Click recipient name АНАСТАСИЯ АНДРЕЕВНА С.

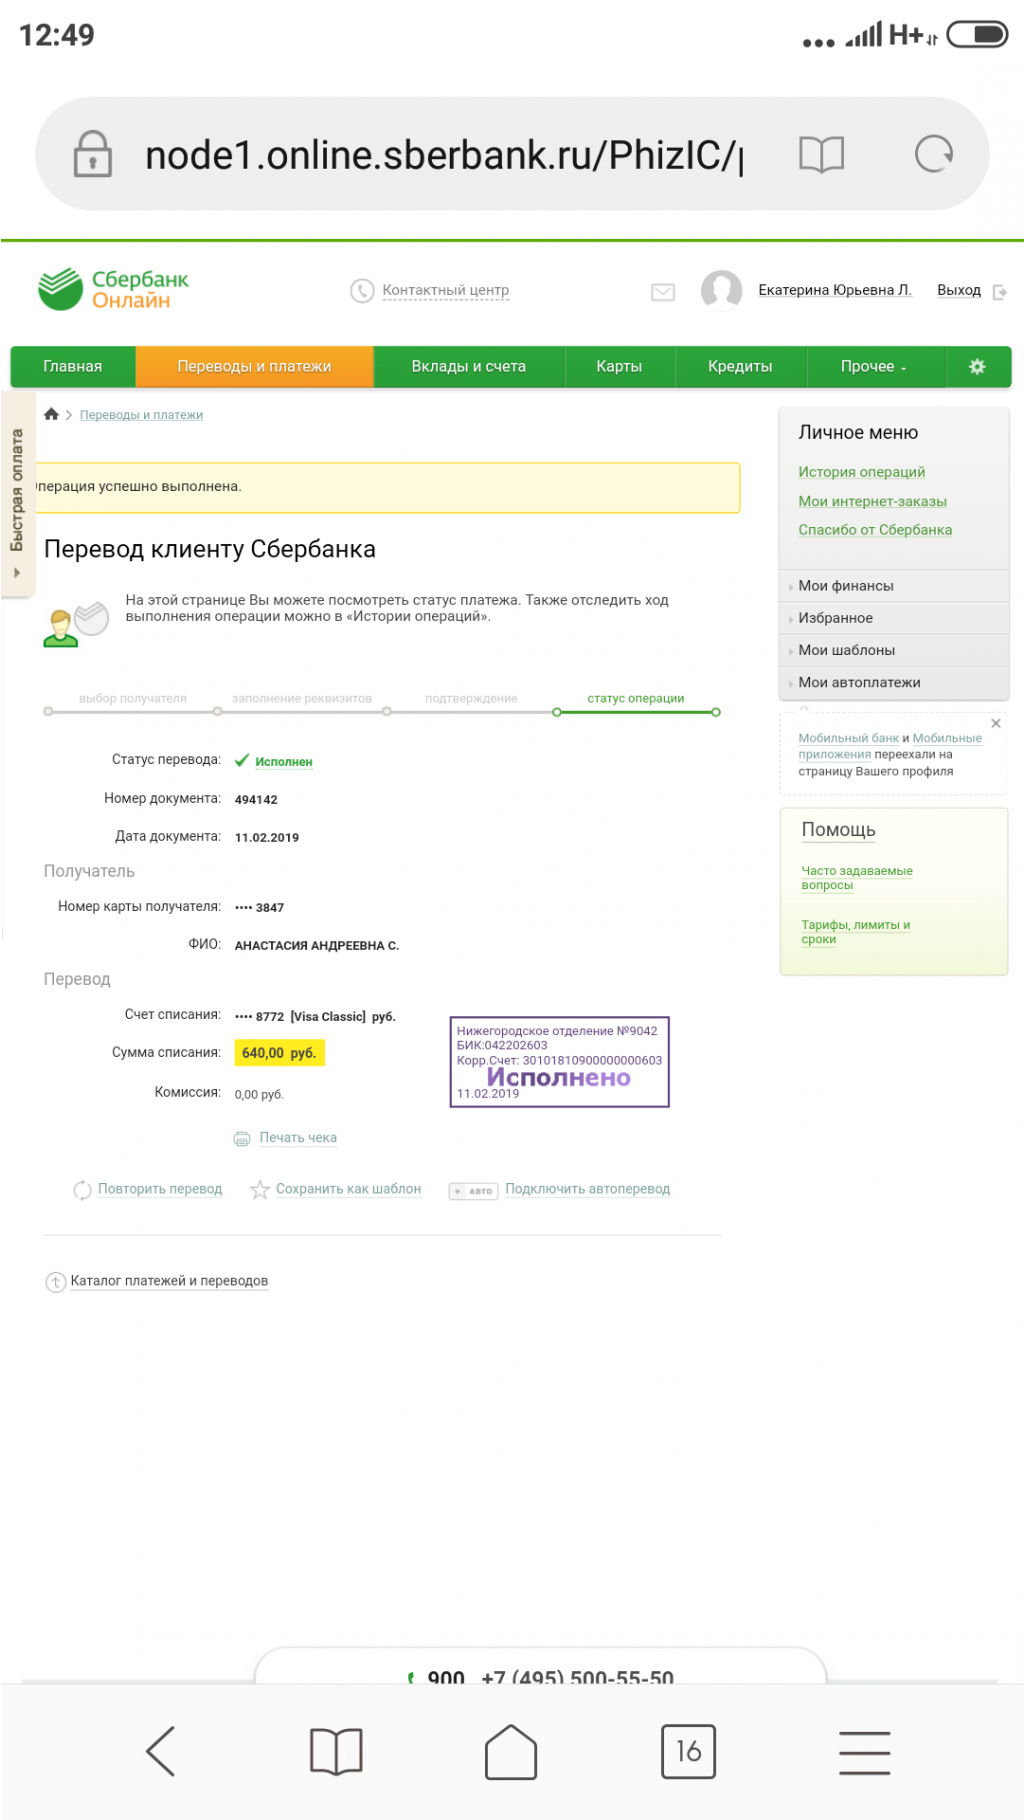point(317,946)
